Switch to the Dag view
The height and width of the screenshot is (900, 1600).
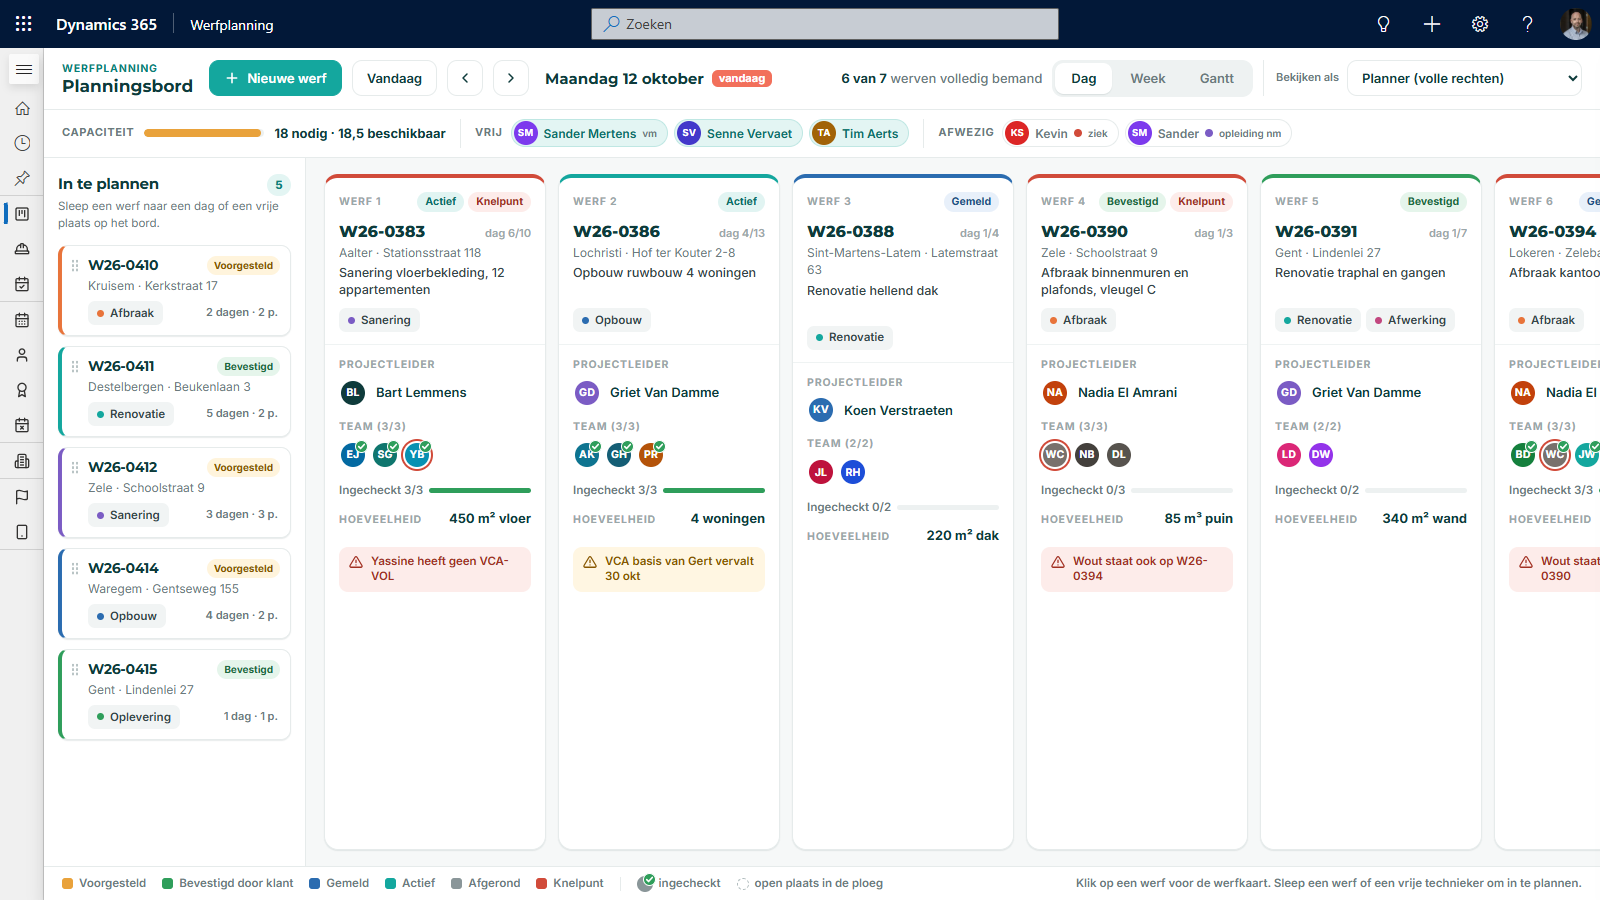(1084, 78)
